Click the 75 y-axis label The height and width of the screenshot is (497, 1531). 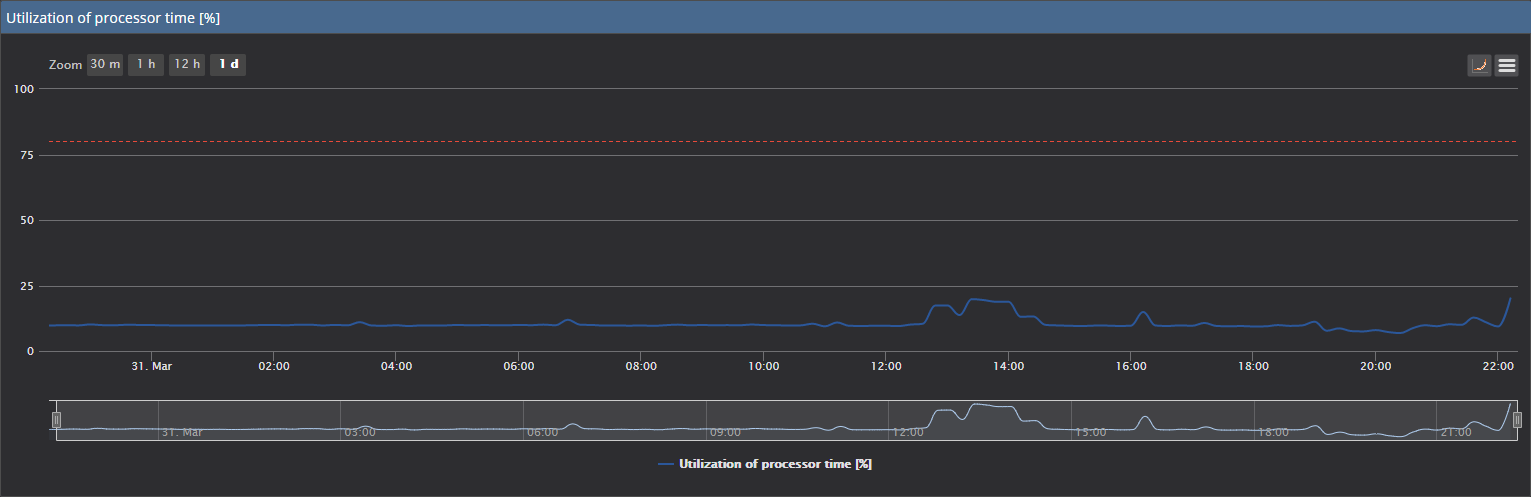tap(28, 155)
